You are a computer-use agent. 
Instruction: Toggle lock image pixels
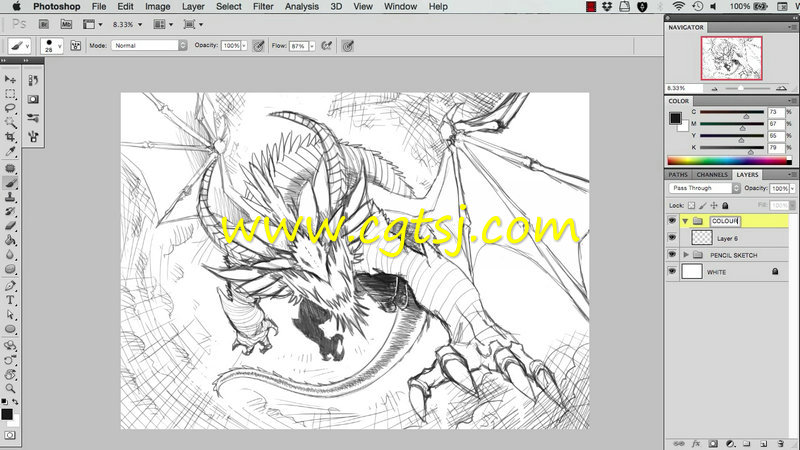click(703, 206)
